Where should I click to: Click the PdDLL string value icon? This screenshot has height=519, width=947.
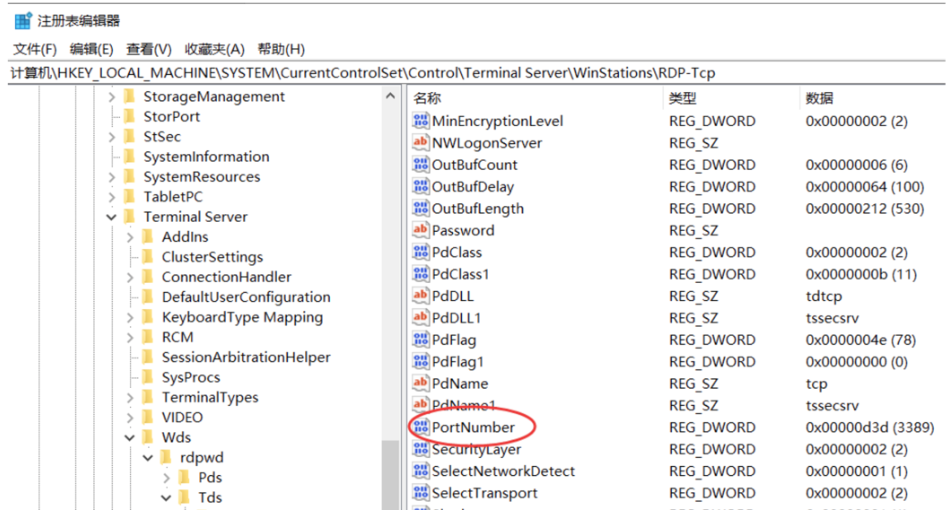tap(421, 297)
